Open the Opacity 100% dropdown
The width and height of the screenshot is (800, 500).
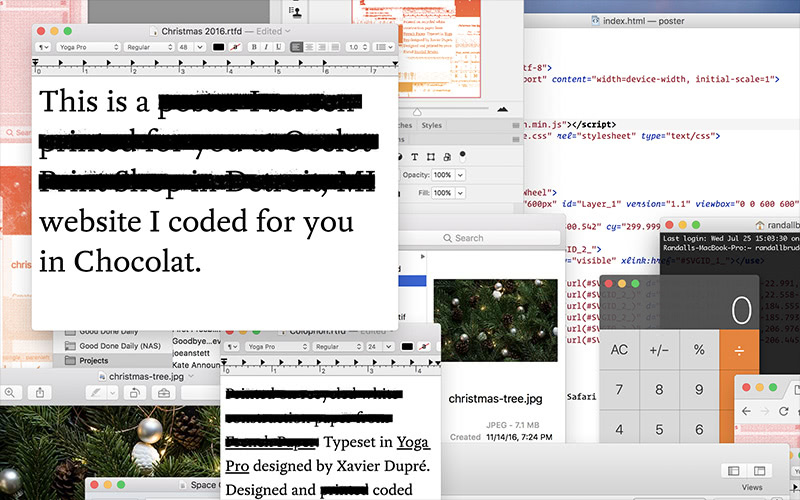click(x=460, y=175)
